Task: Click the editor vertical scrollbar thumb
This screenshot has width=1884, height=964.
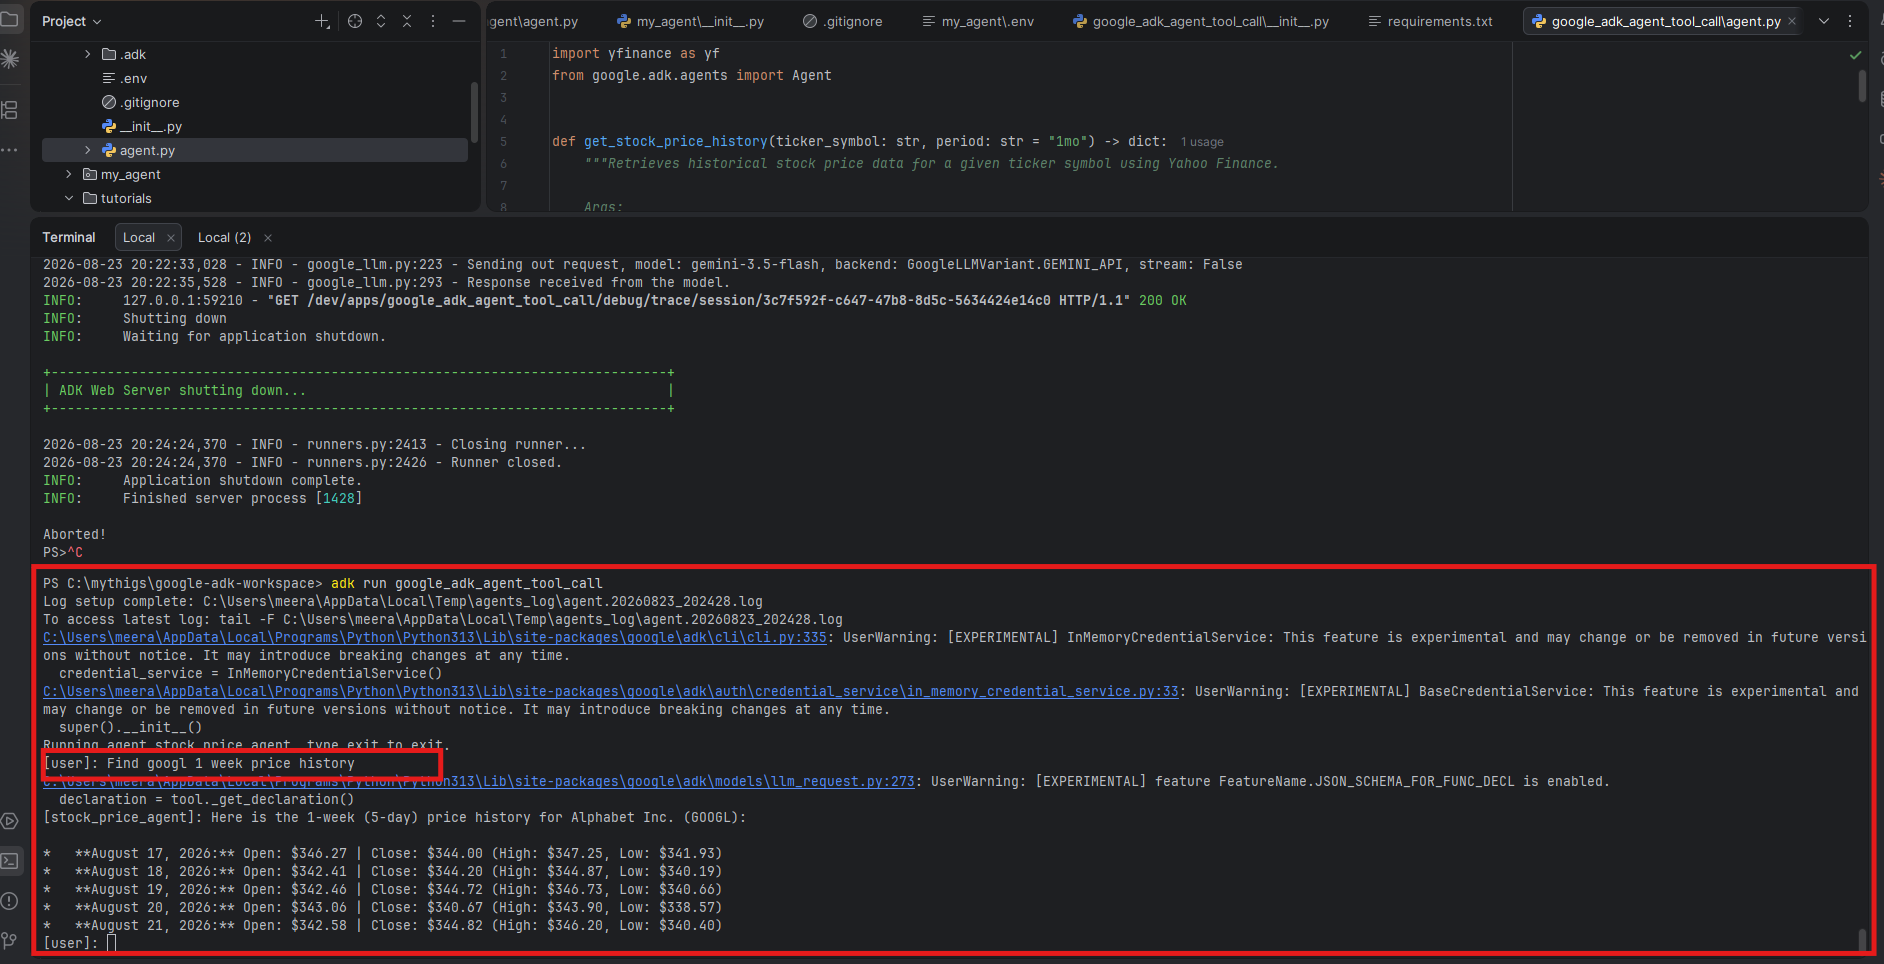Action: point(1862,85)
